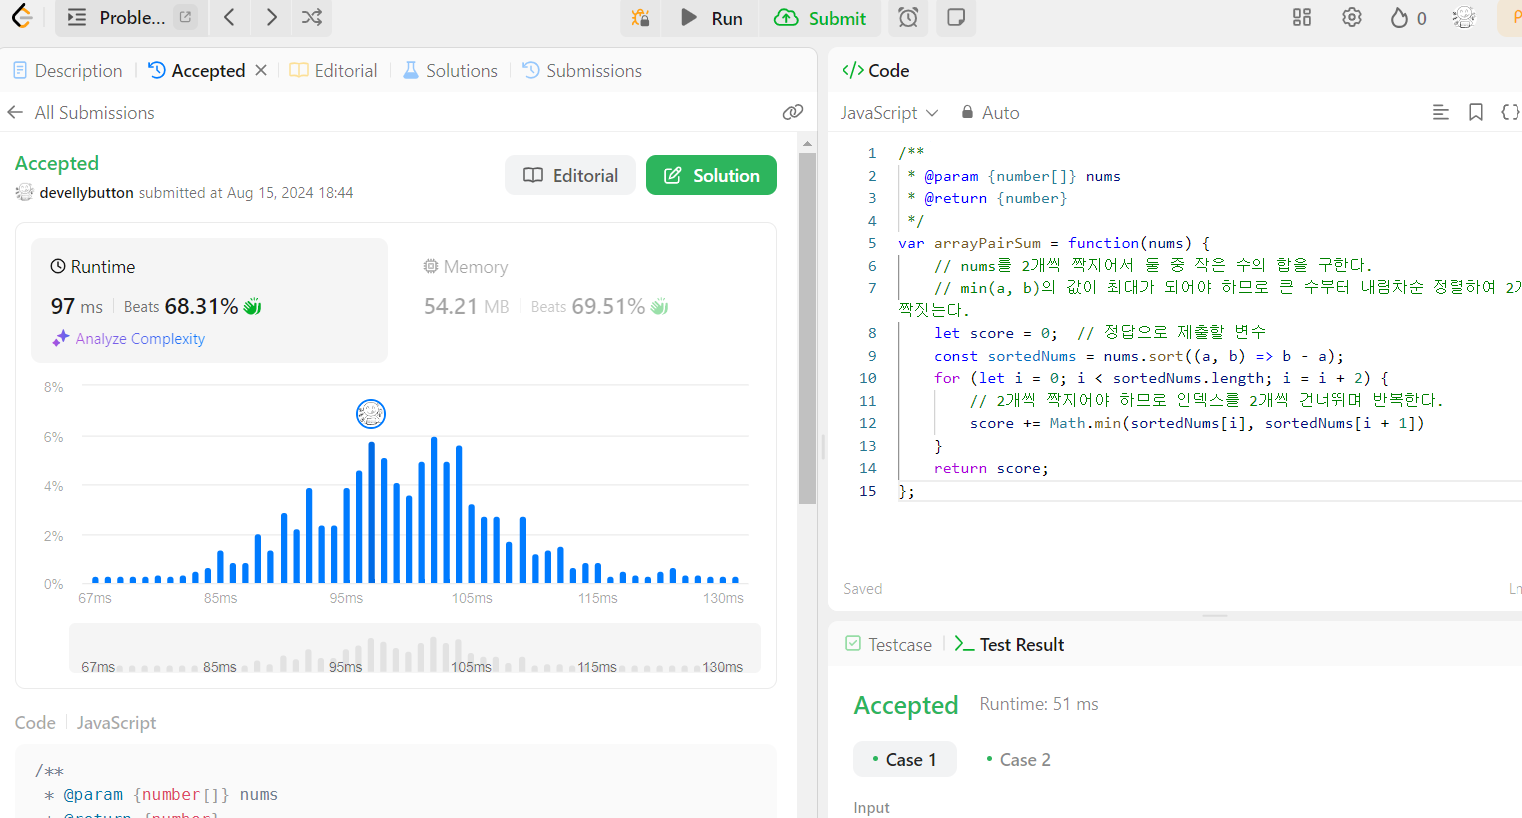Run the code
Viewport: 1522px width, 818px height.
point(712,18)
